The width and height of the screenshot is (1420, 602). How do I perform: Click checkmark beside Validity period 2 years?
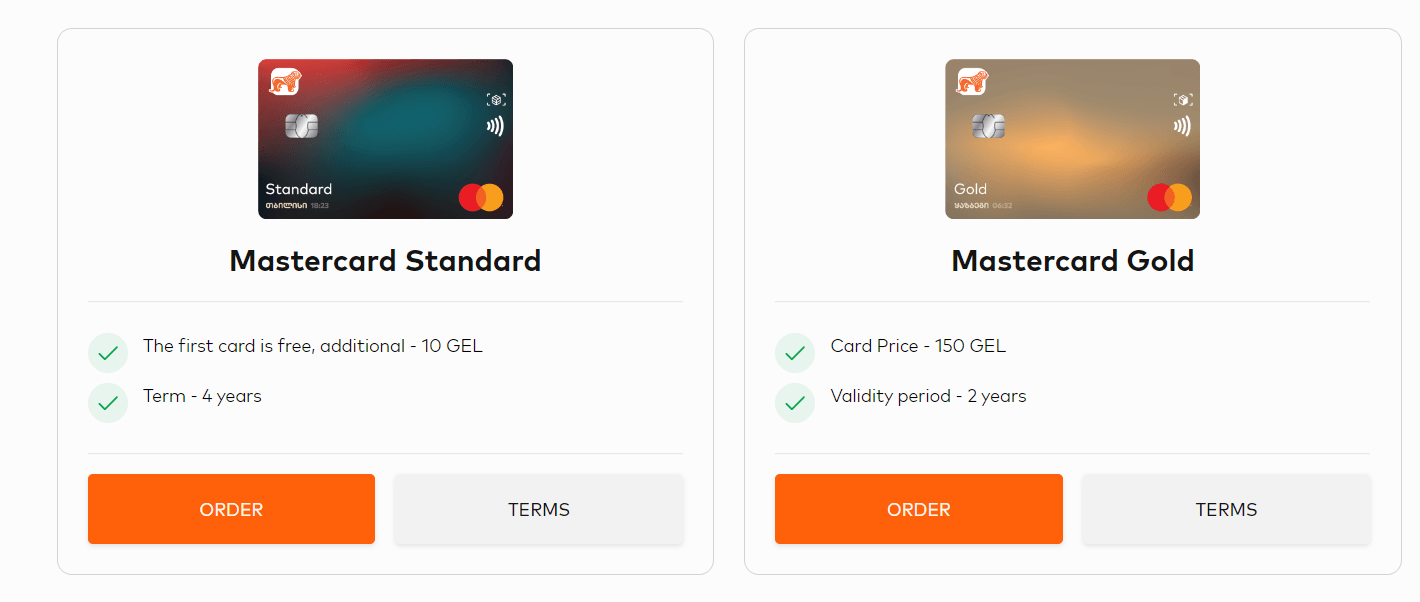pos(795,403)
